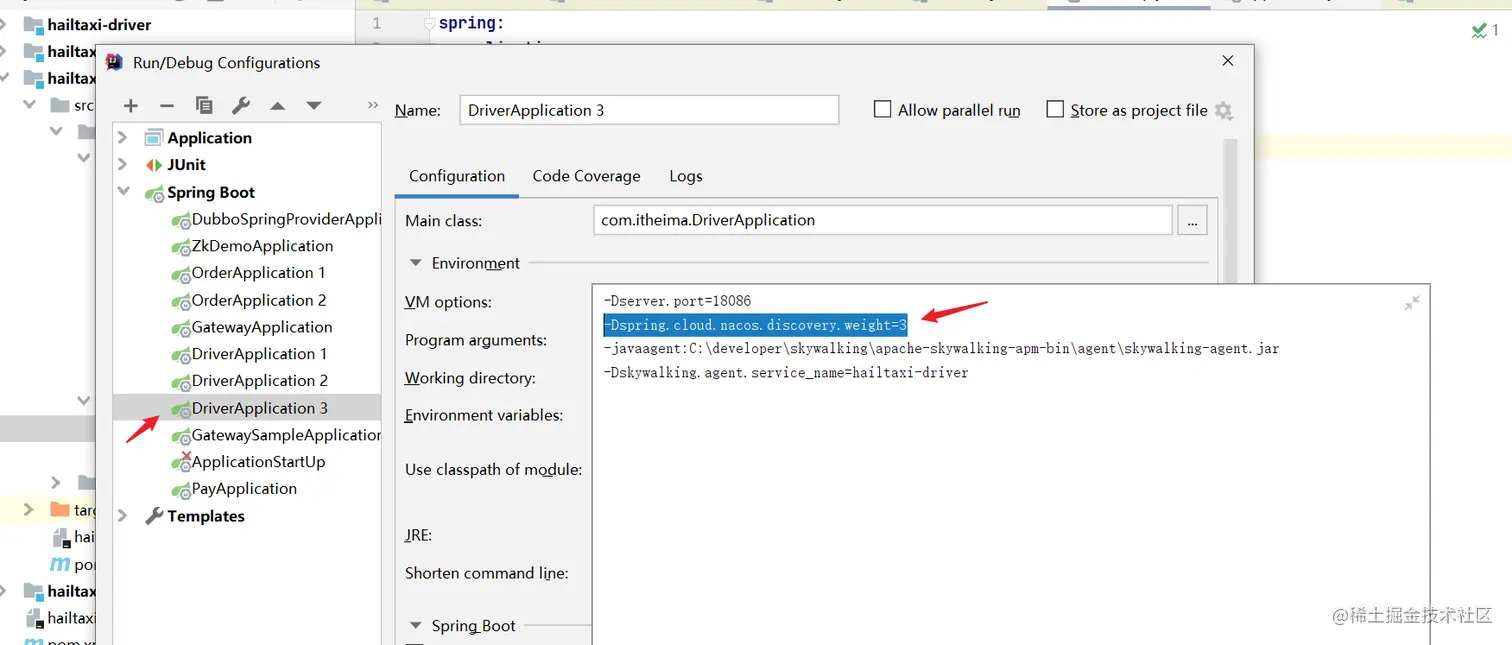Click the Environment variables label
Viewport: 1512px width, 645px height.
click(x=484, y=415)
